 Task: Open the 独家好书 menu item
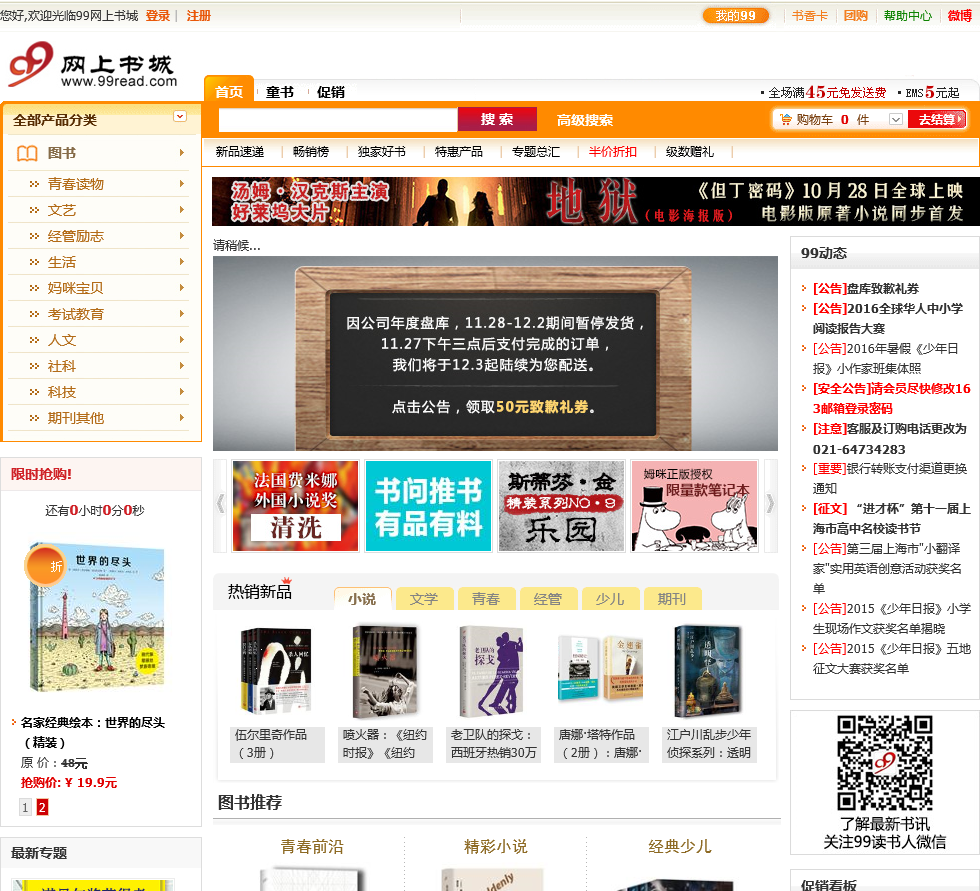382,151
